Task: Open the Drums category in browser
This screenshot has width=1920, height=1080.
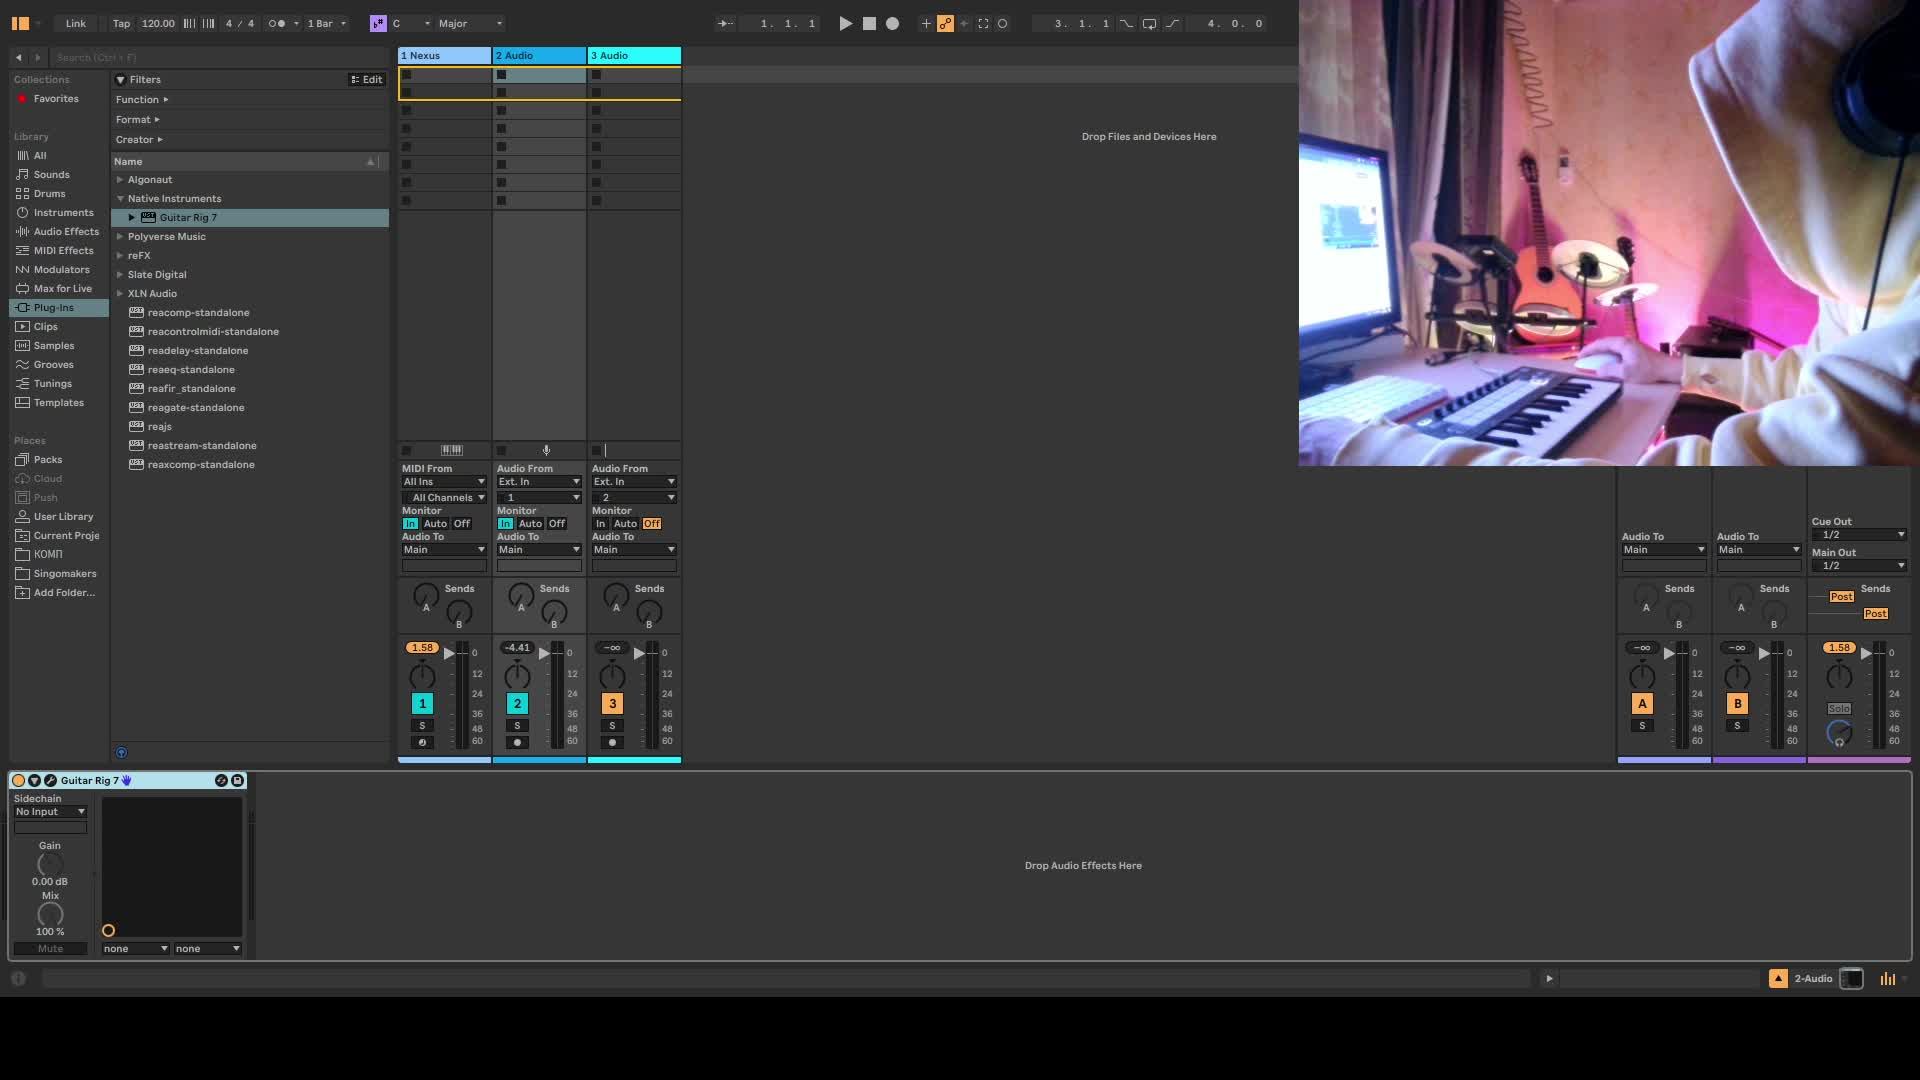Action: 49,194
